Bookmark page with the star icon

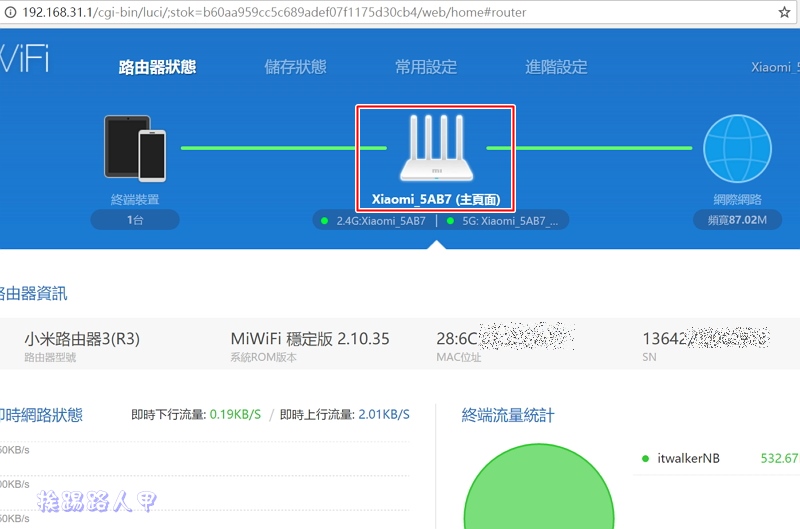(784, 12)
